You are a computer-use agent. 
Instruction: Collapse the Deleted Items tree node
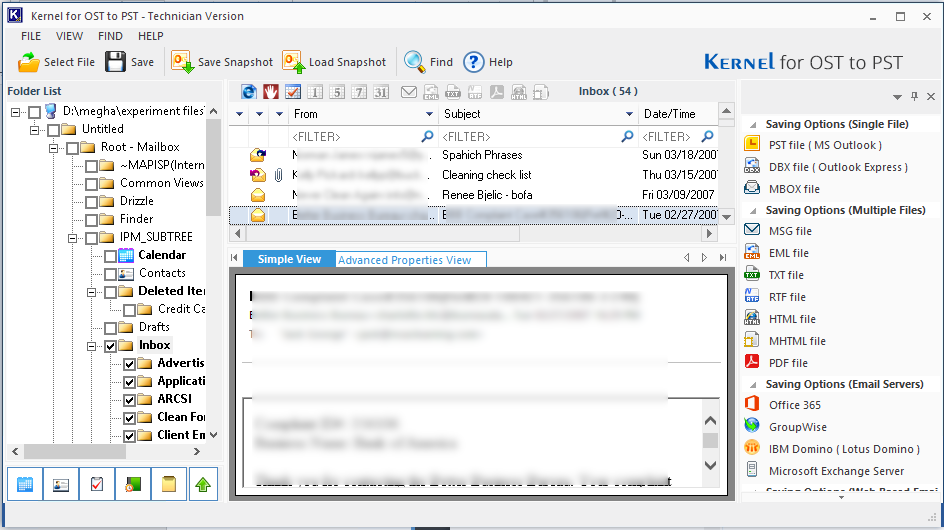point(92,293)
